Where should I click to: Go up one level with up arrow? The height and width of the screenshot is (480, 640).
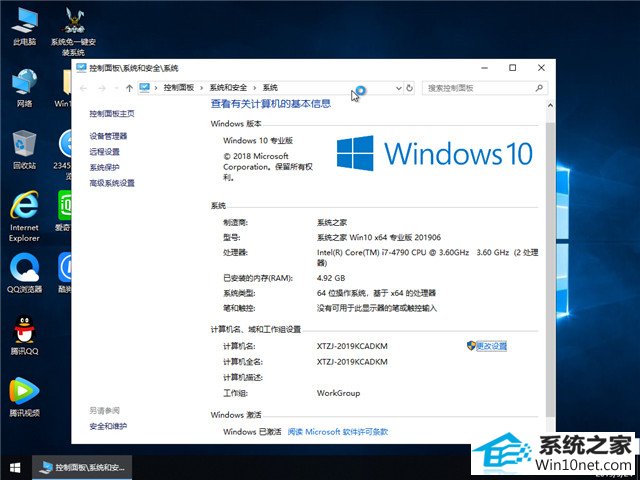coord(129,88)
